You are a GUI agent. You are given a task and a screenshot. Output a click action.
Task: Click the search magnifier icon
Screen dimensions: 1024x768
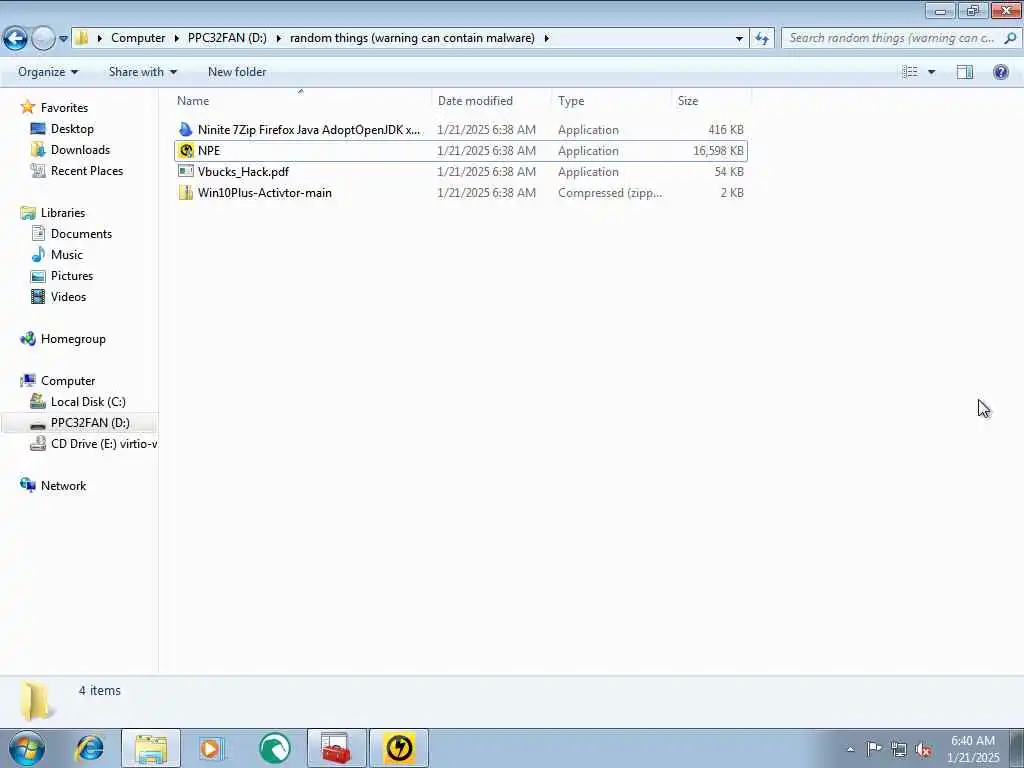1010,38
